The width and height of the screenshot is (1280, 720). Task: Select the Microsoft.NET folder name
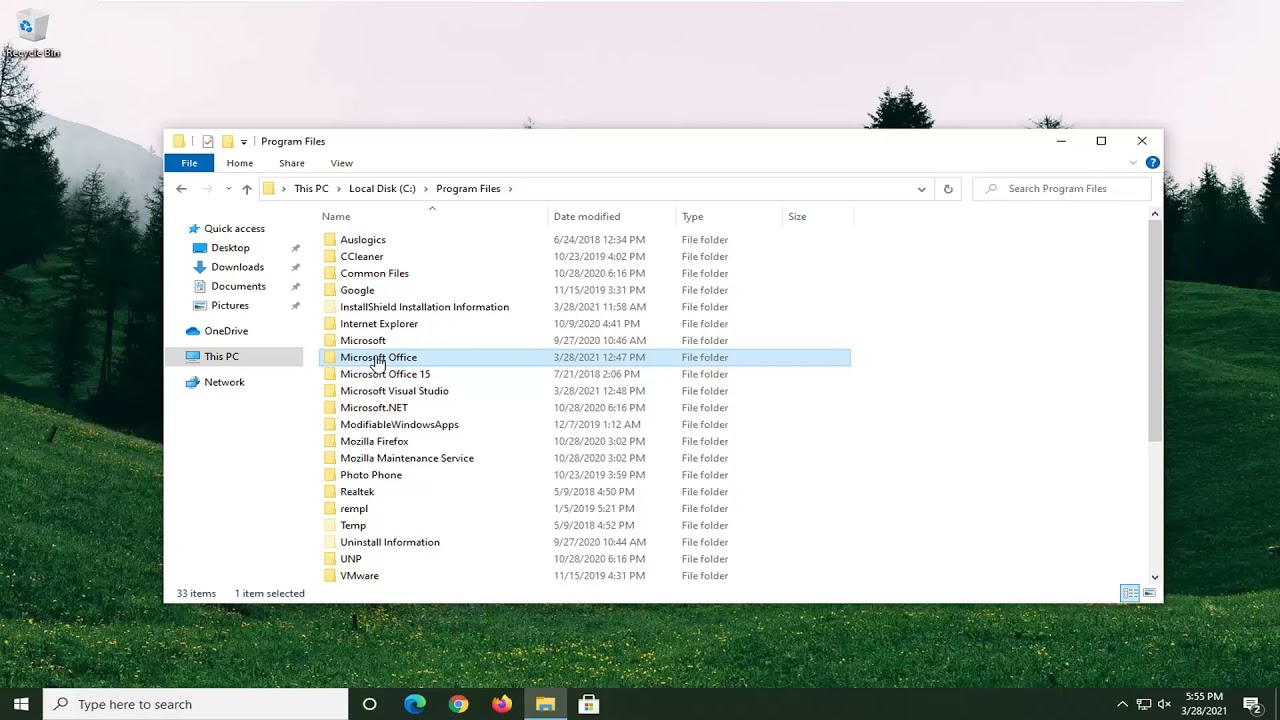click(x=374, y=408)
